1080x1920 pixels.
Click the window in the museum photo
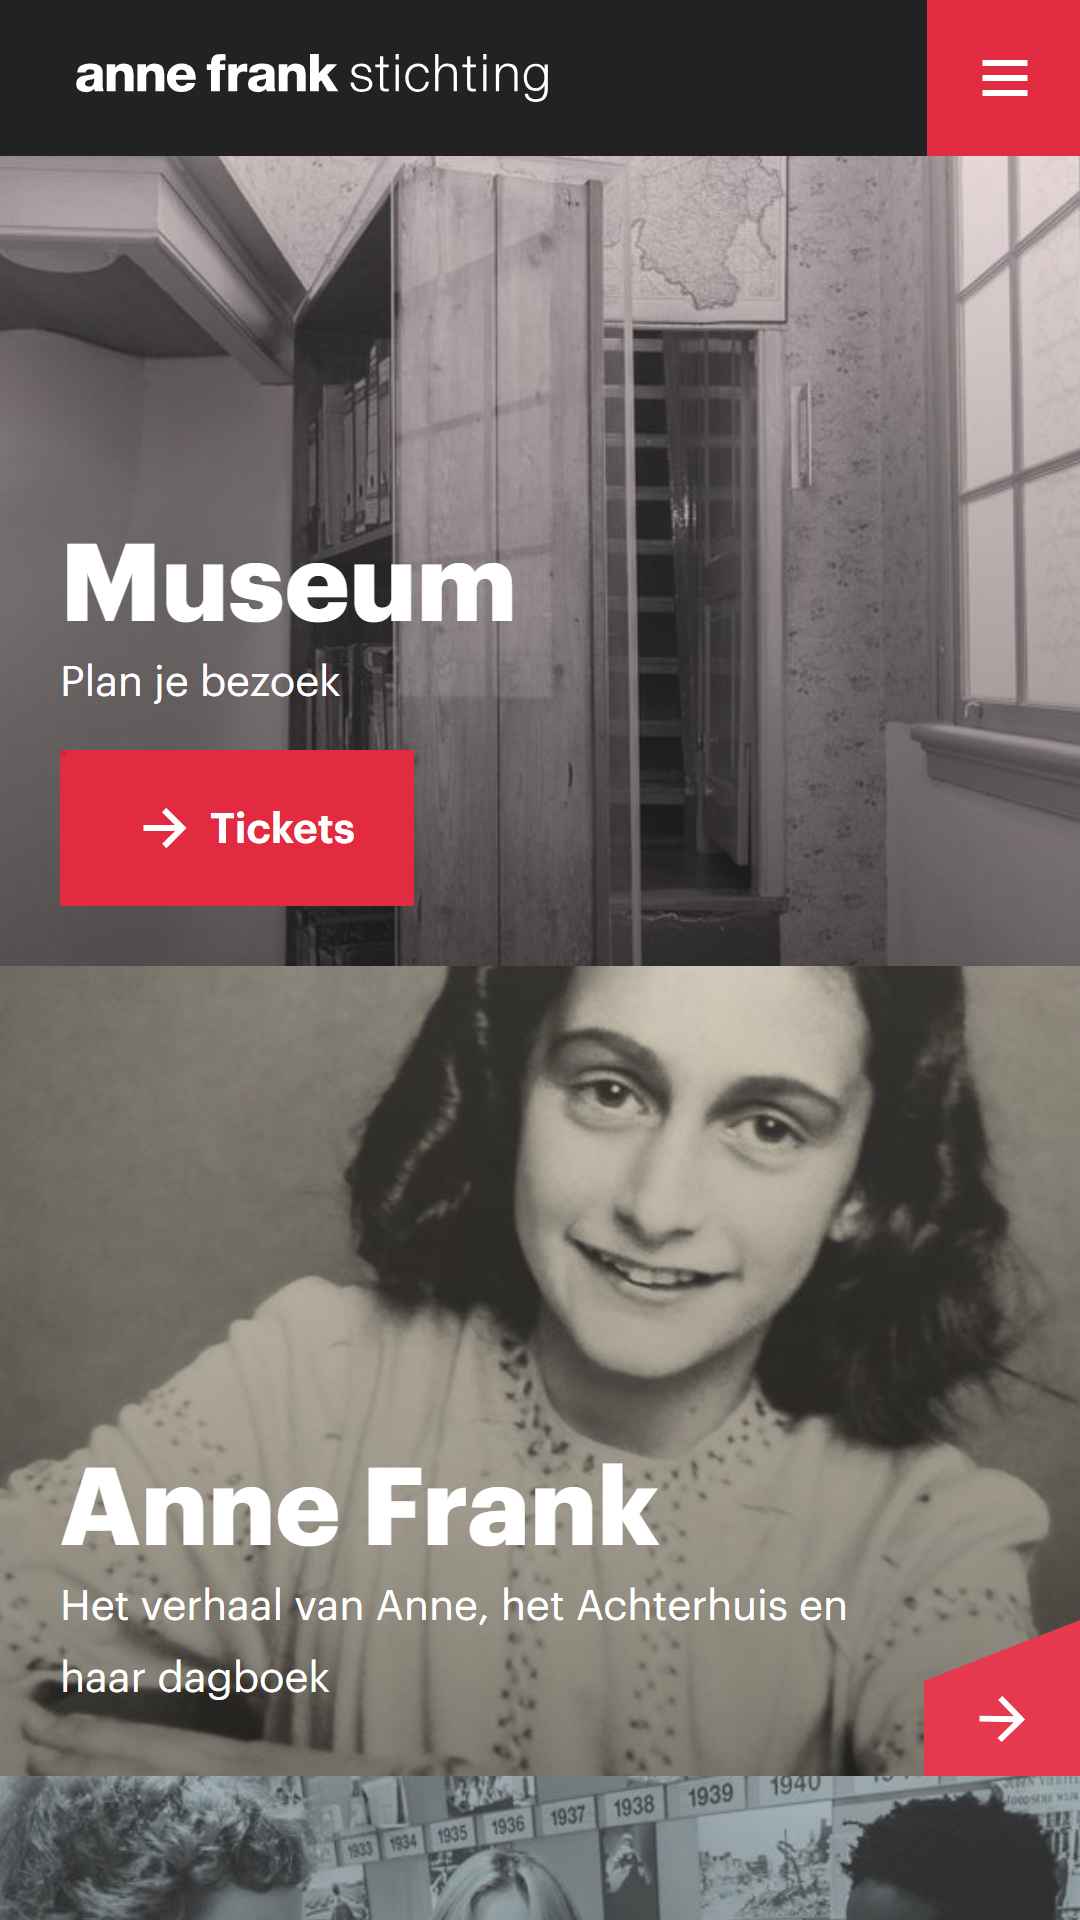pos(1012,440)
